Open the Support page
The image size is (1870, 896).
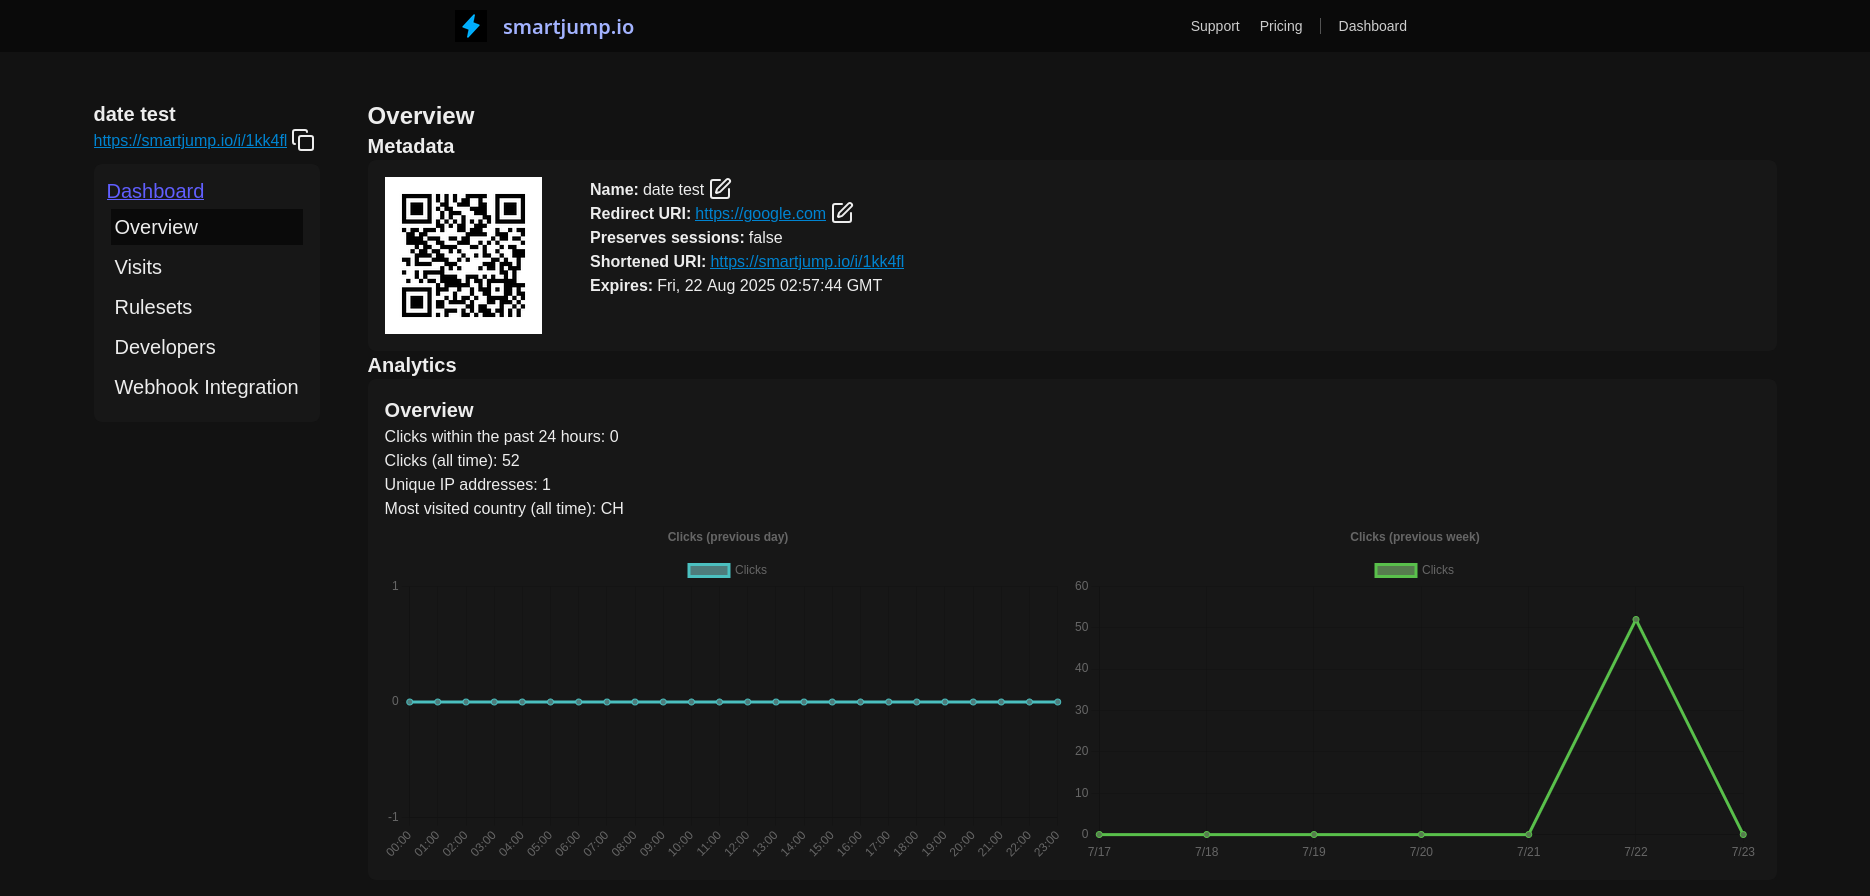click(x=1215, y=26)
